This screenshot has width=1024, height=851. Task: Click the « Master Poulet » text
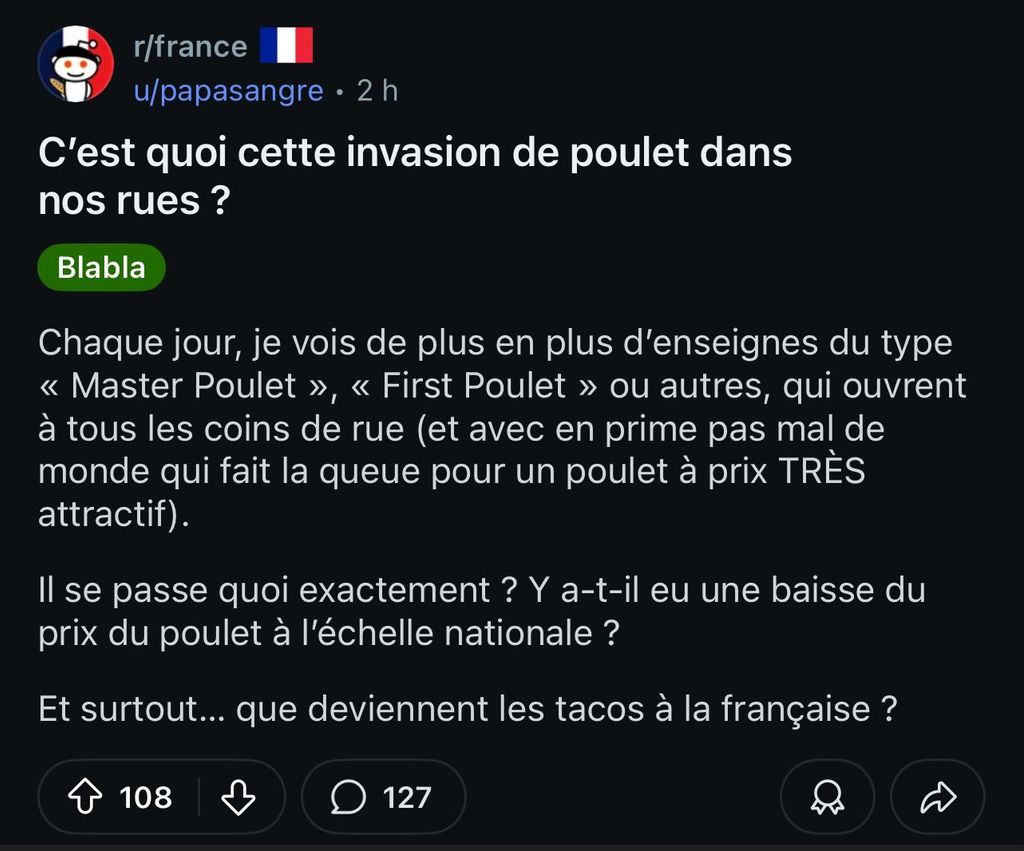(184, 385)
